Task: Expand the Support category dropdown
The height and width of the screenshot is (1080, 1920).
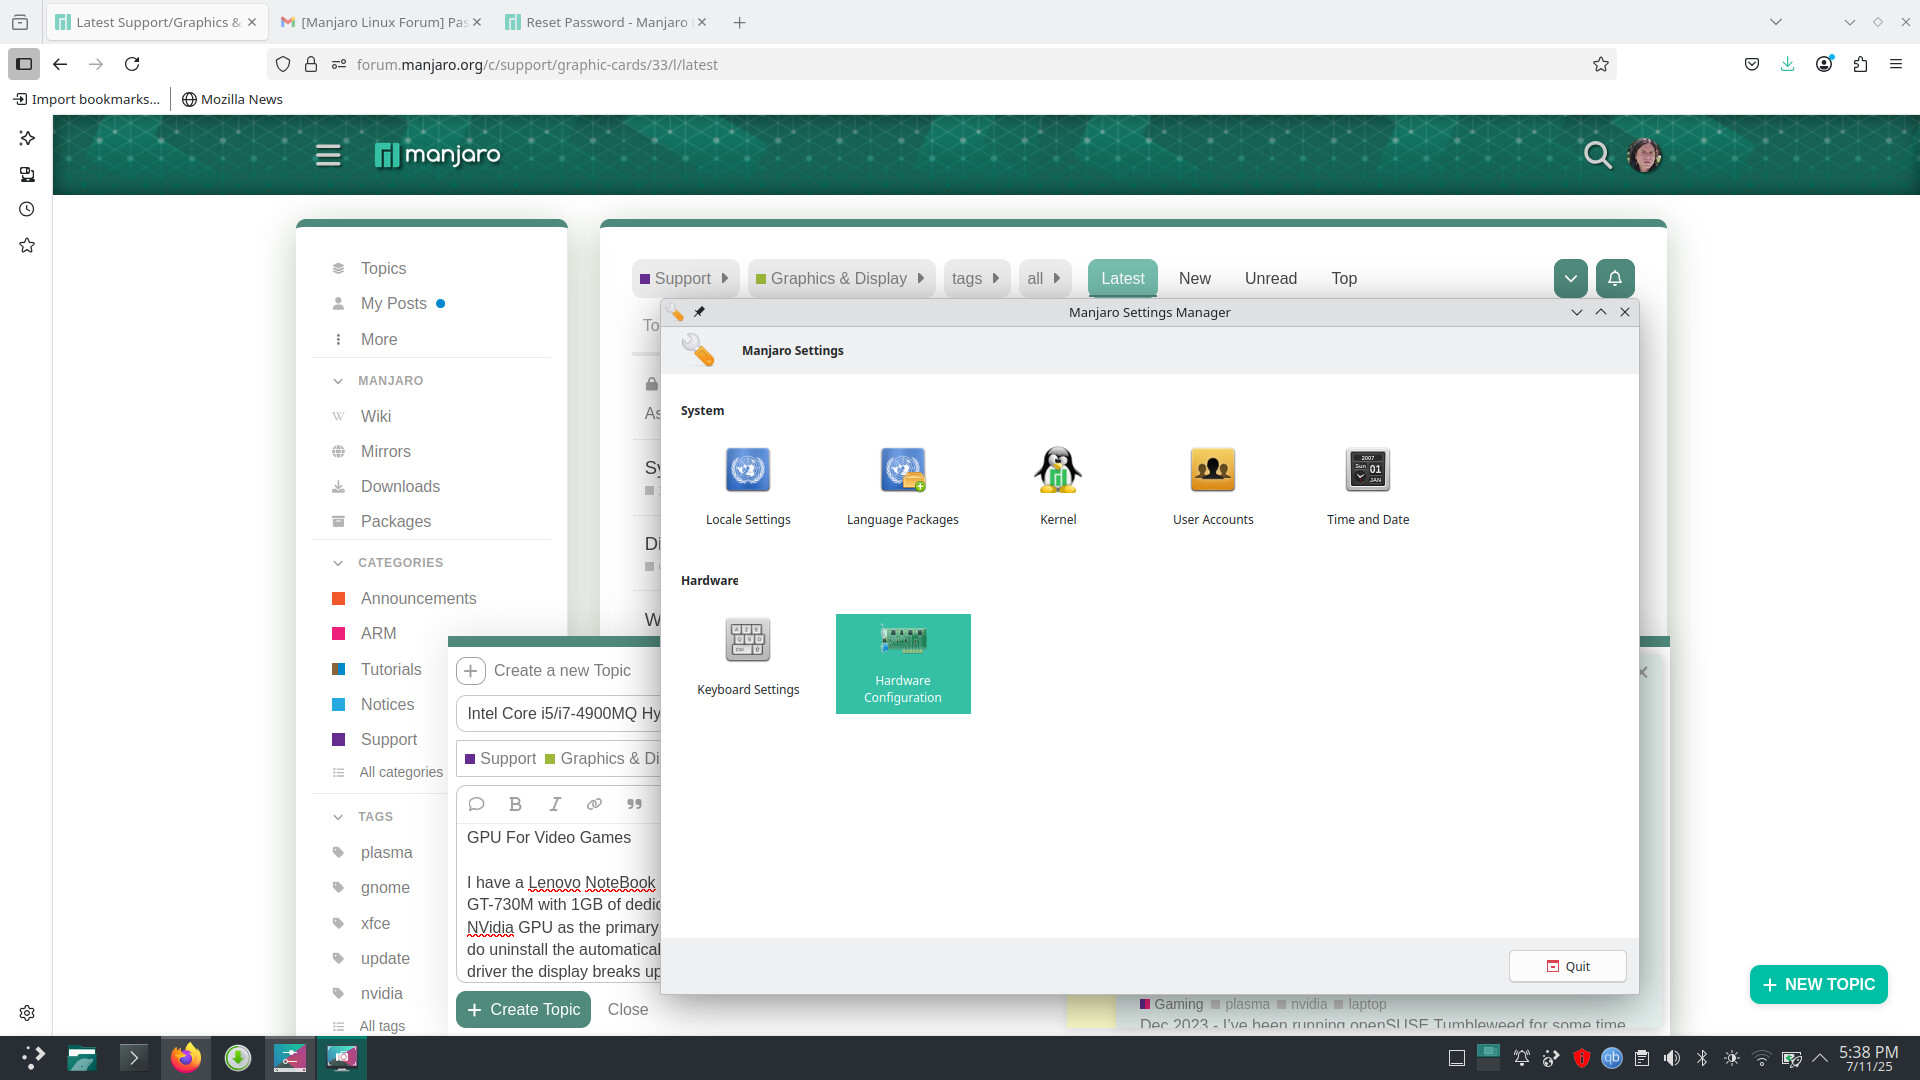Action: pos(686,278)
